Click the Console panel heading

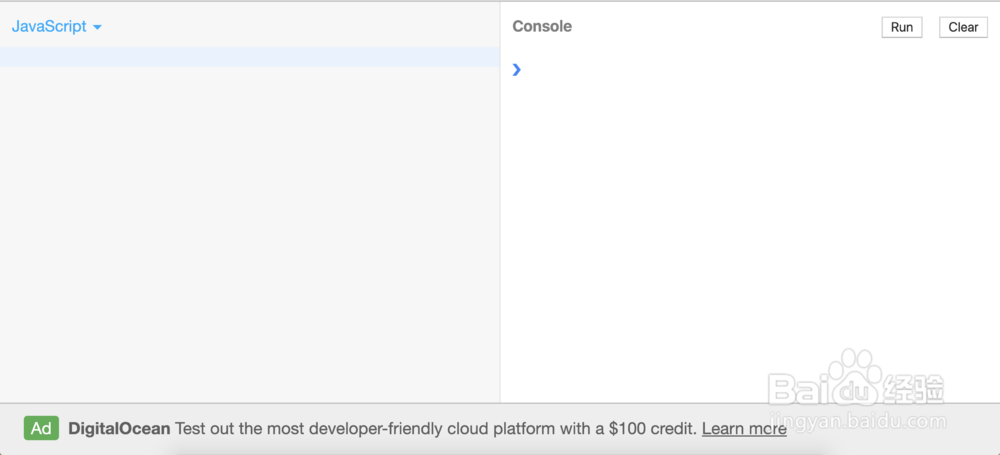tap(542, 27)
